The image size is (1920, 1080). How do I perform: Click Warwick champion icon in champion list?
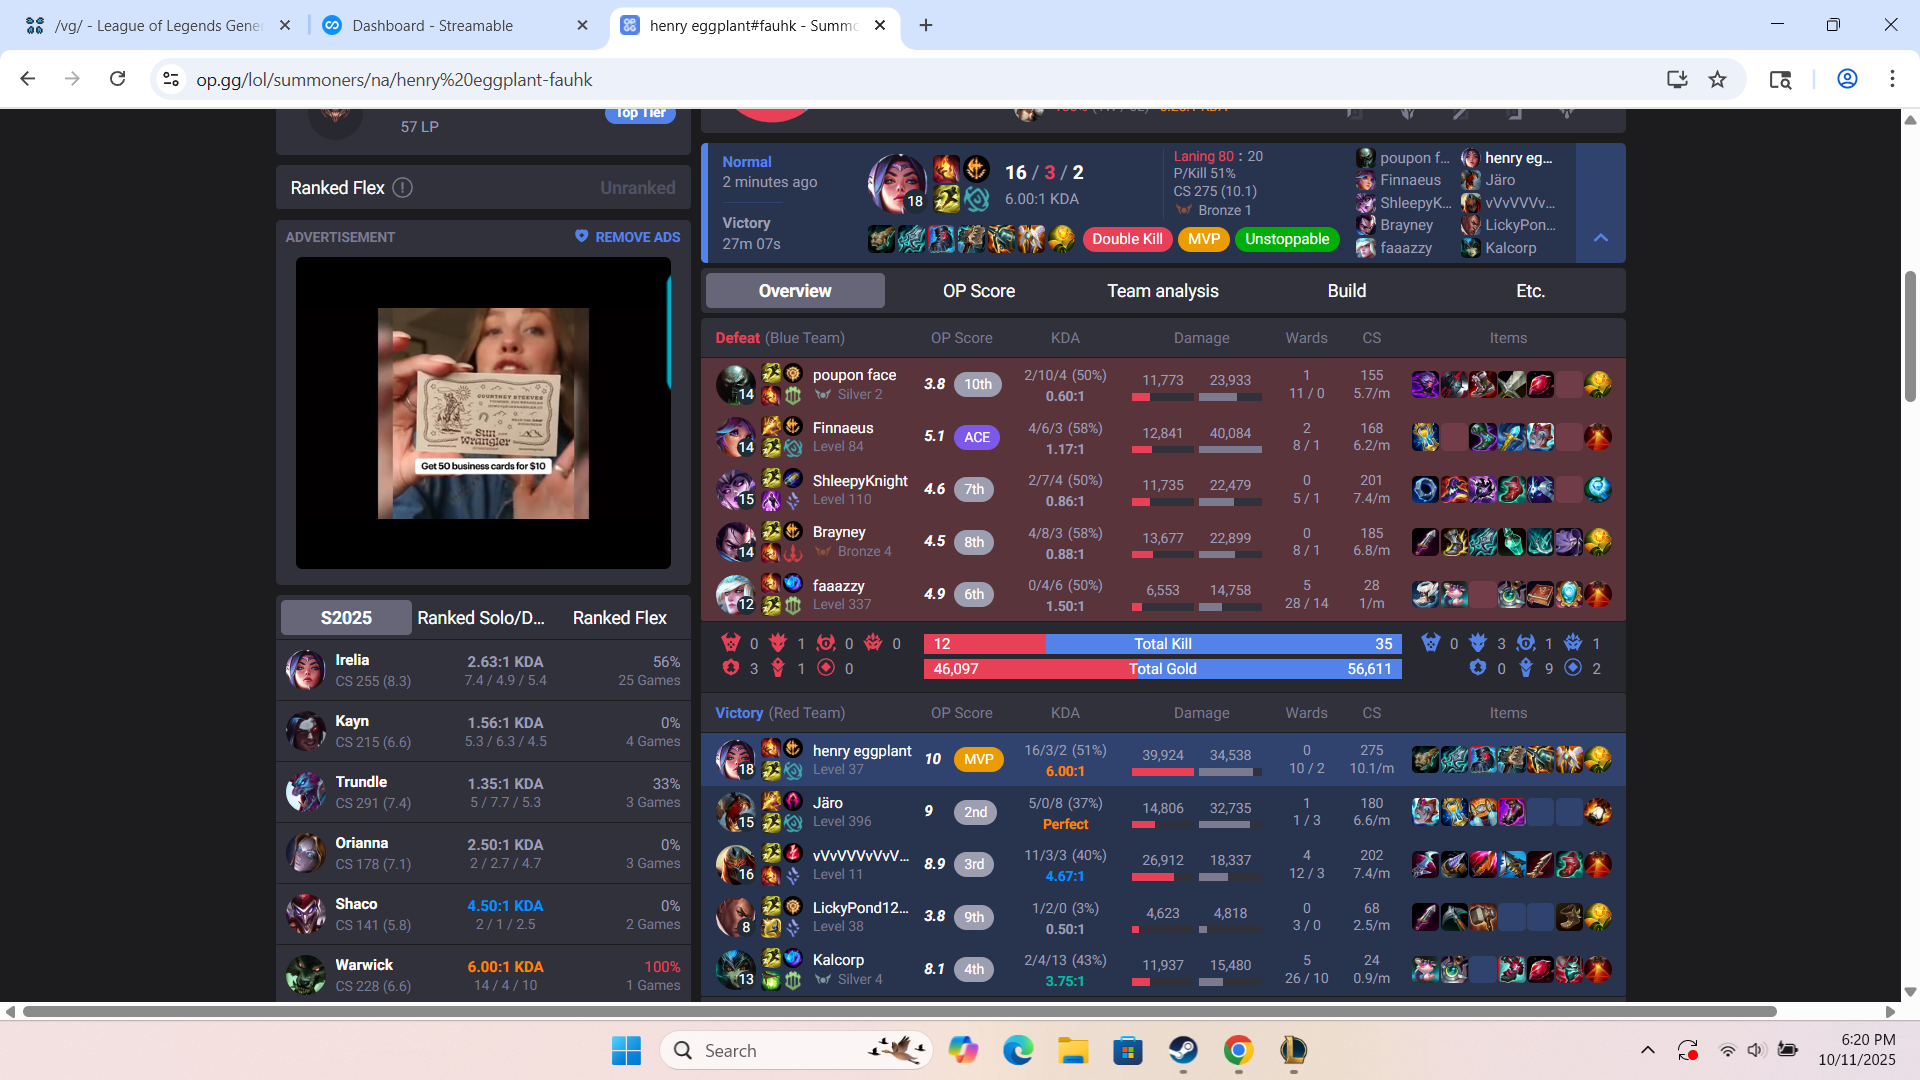tap(305, 975)
